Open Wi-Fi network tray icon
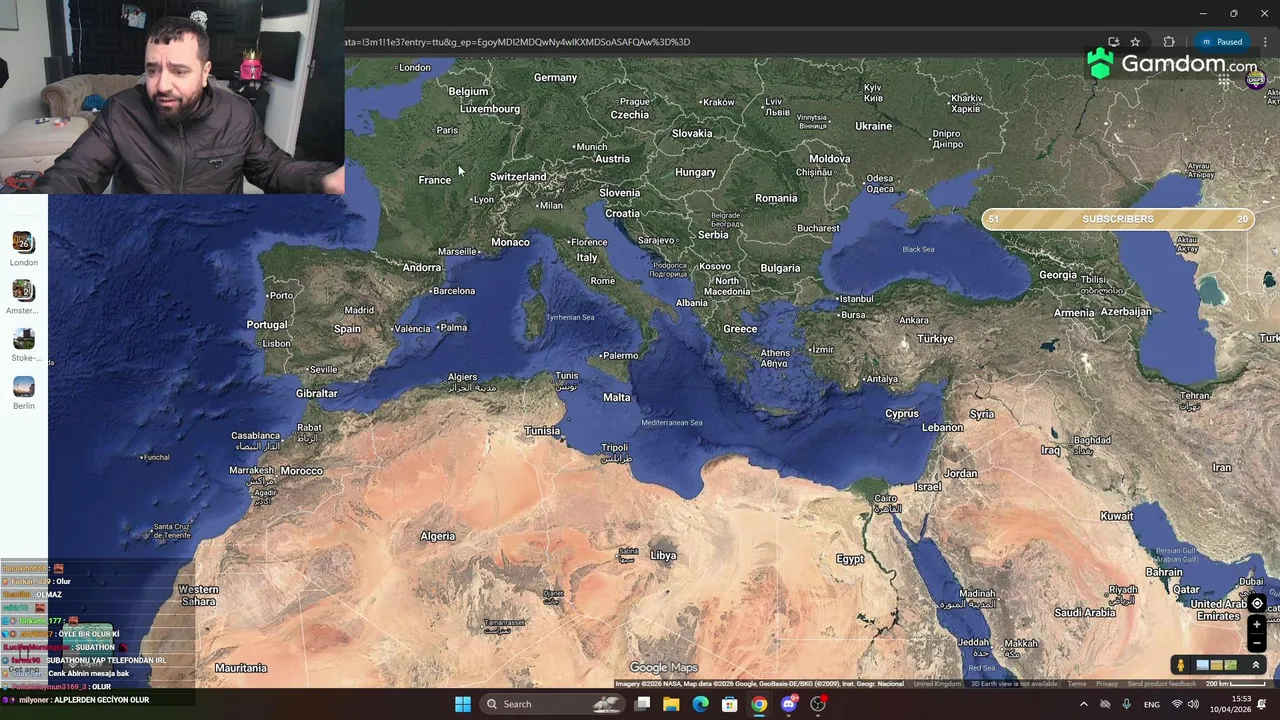The image size is (1280, 720). pos(1177,704)
